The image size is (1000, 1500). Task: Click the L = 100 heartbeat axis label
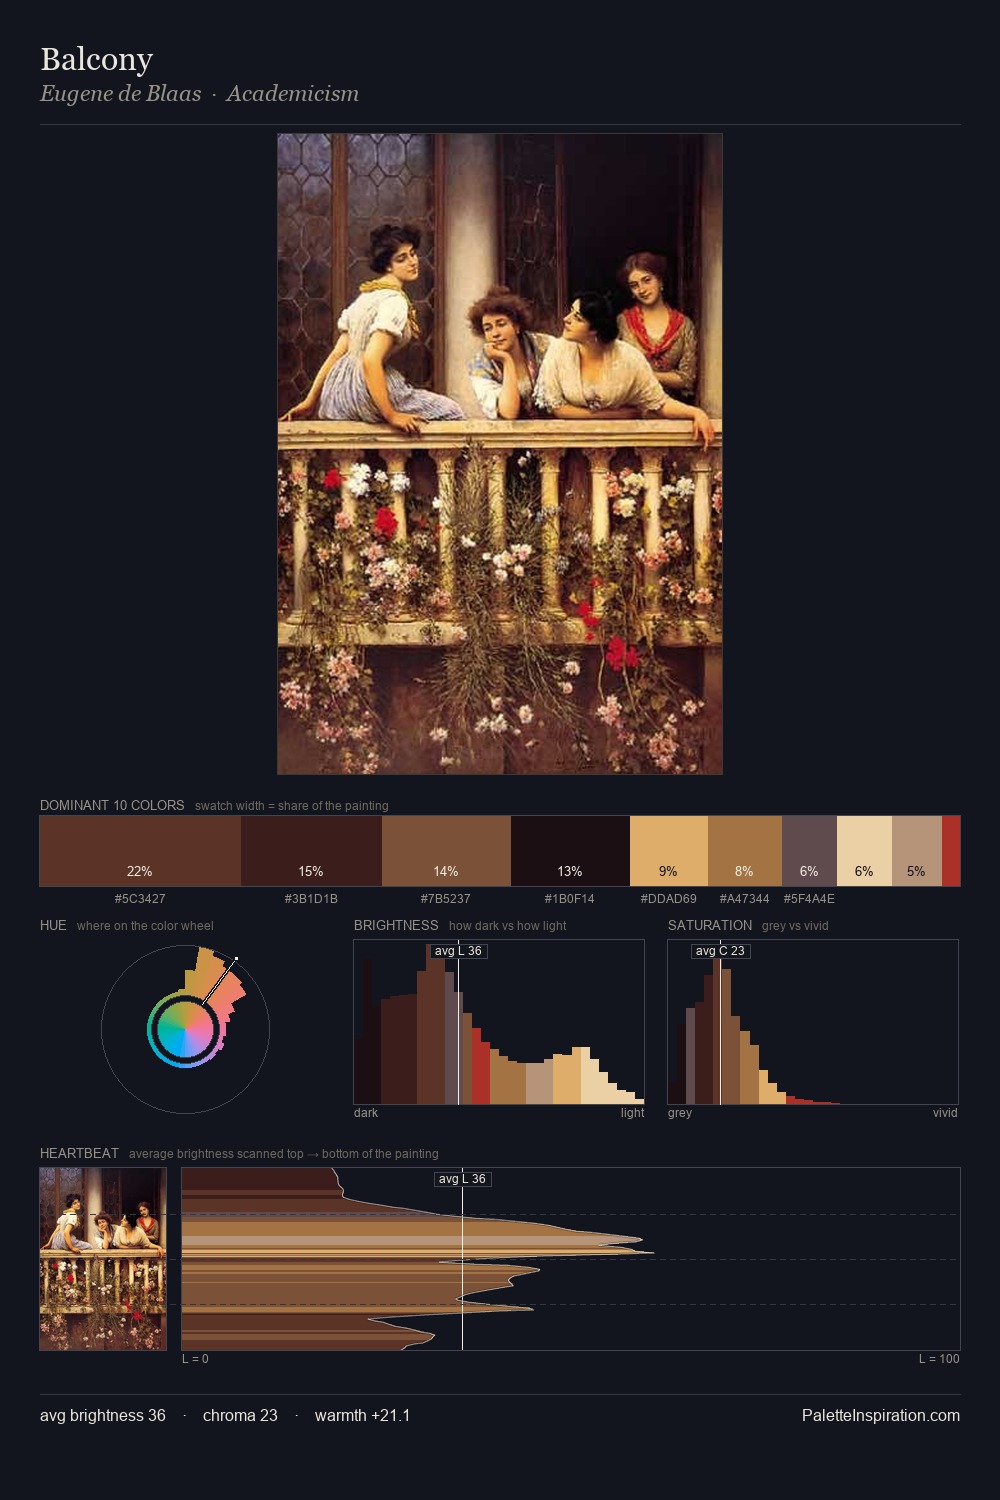939,1359
